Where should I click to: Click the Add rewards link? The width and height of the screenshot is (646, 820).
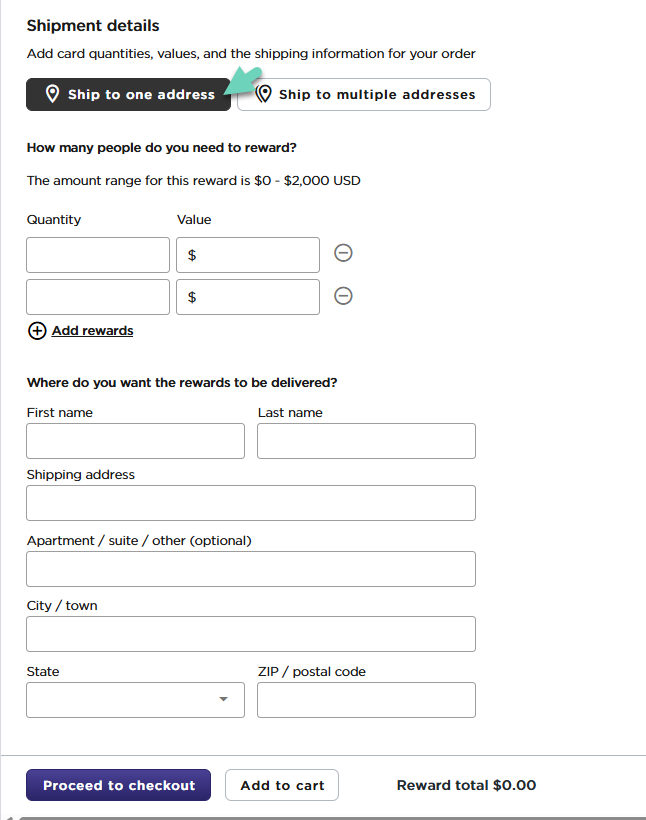92,331
